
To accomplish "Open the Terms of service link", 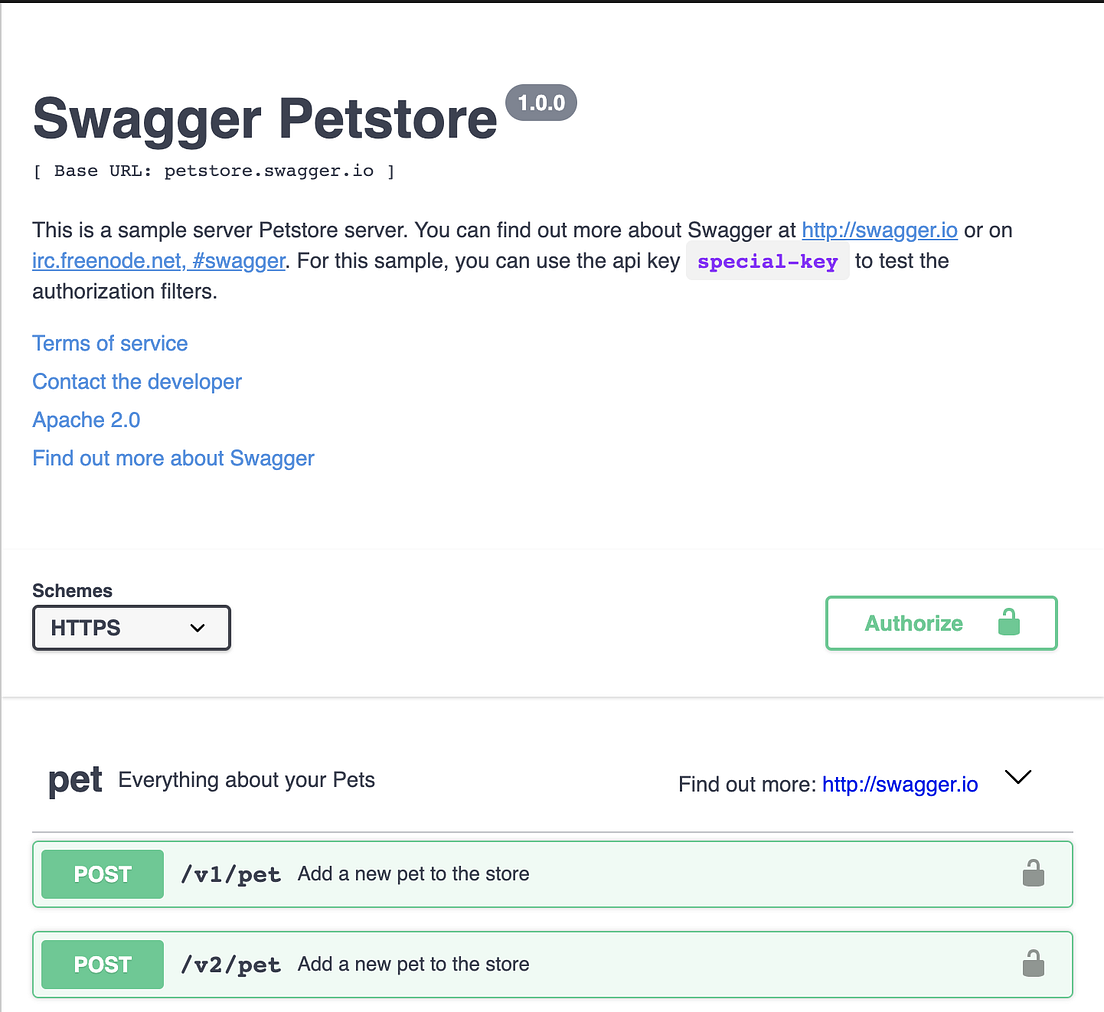I will coord(110,343).
